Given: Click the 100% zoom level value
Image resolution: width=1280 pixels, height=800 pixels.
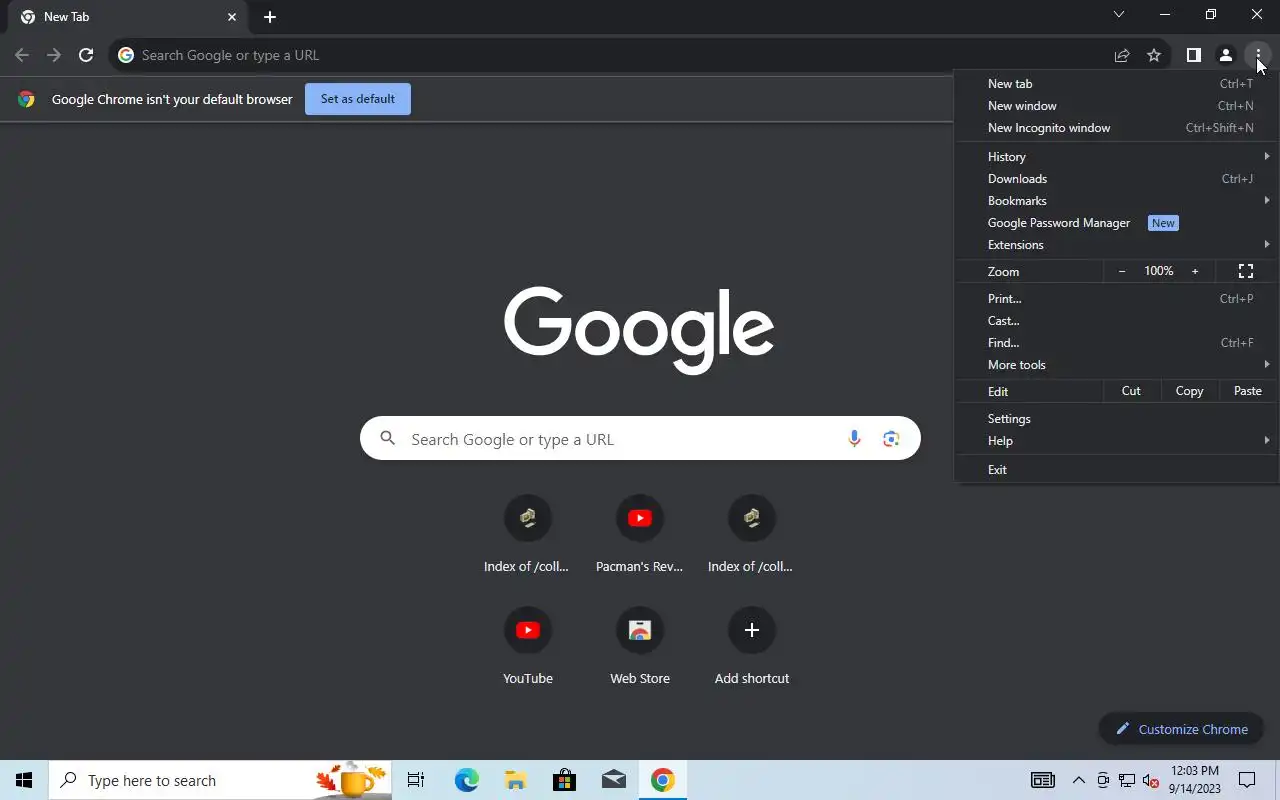Looking at the screenshot, I should point(1159,272).
